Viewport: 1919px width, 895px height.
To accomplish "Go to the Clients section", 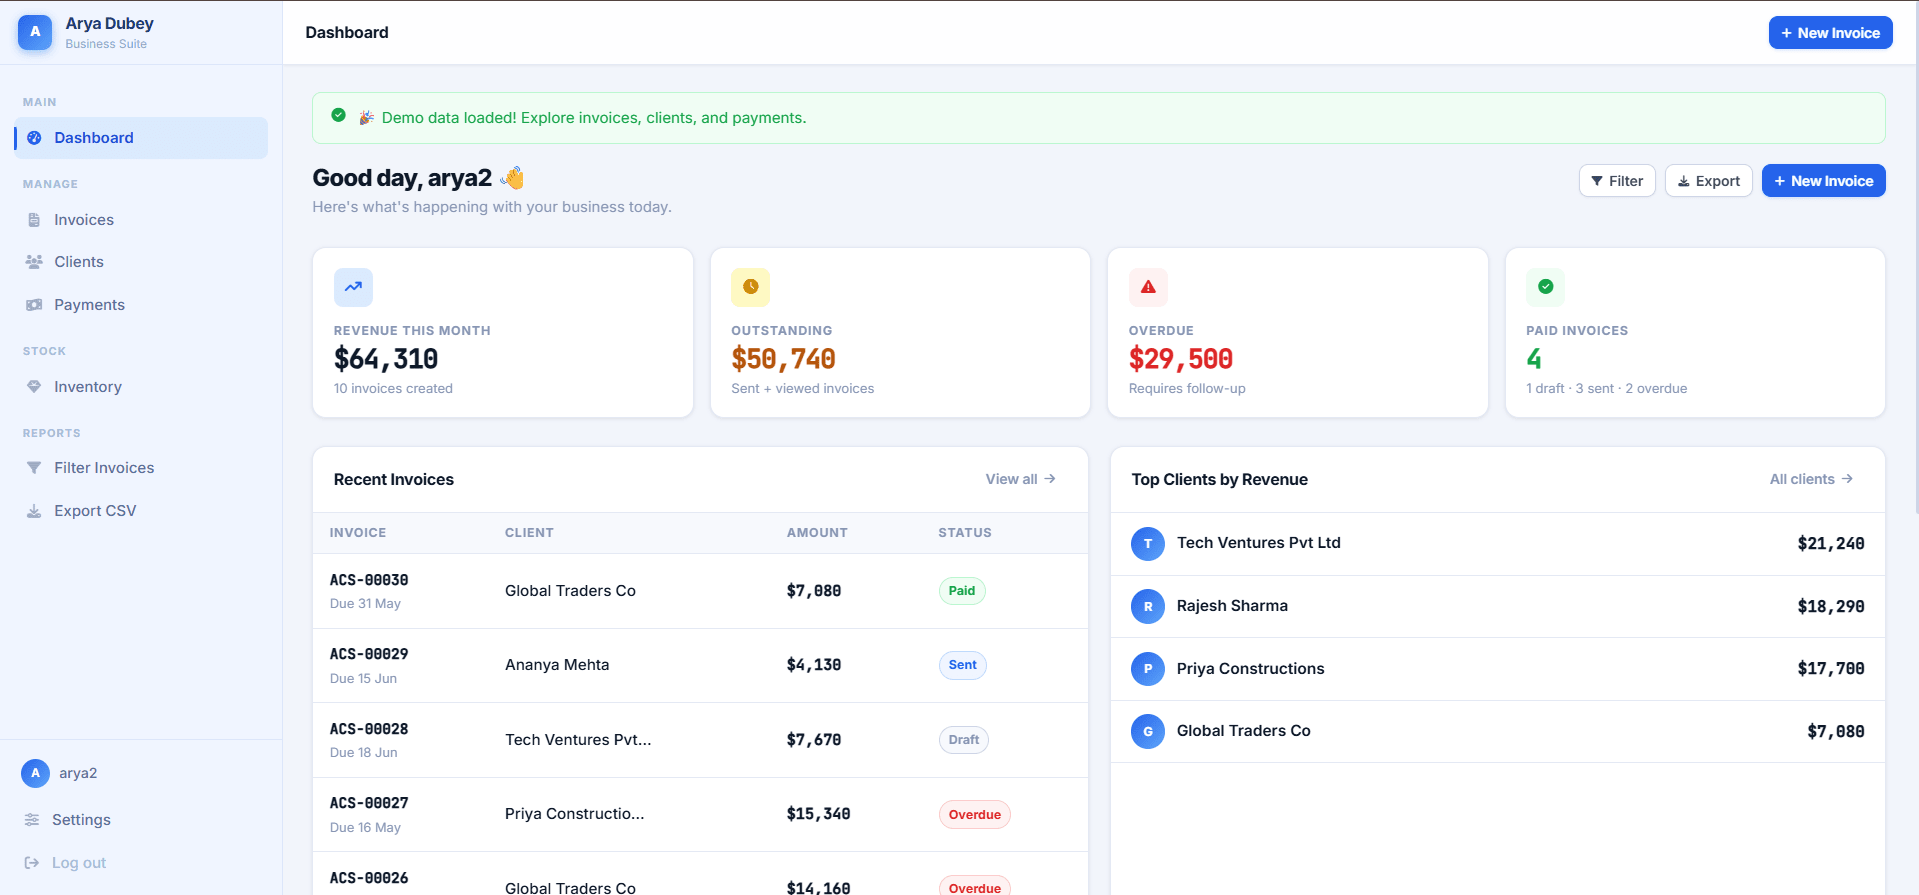I will [x=141, y=262].
